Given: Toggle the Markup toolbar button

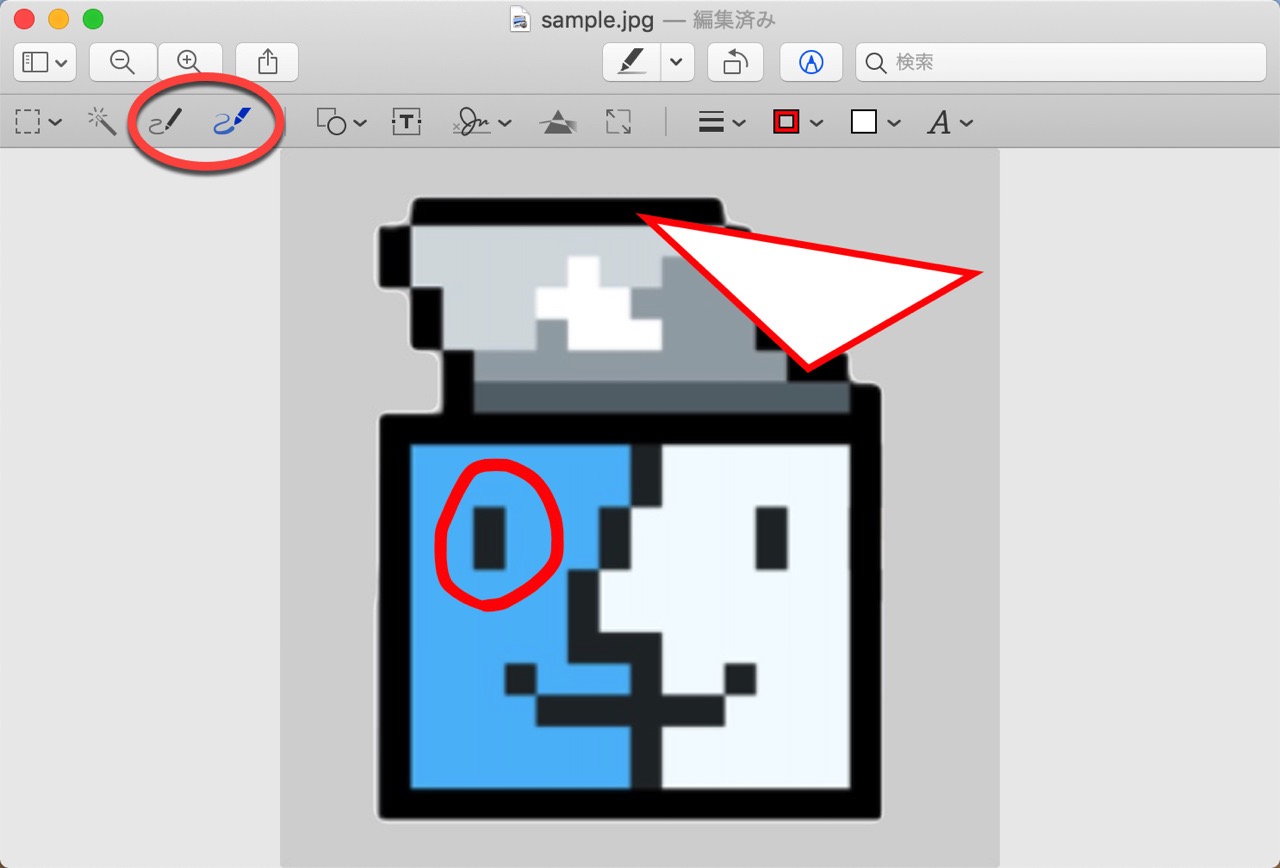Looking at the screenshot, I should (x=811, y=62).
